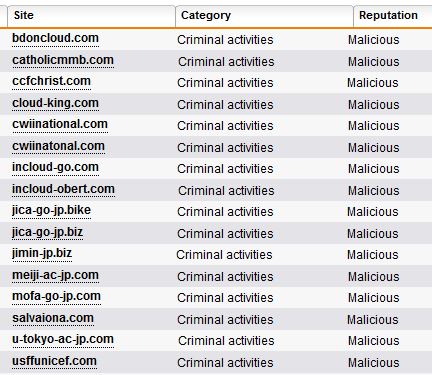Open the jica-go-jp.biz site link
The width and height of the screenshot is (432, 375).
pos(47,232)
